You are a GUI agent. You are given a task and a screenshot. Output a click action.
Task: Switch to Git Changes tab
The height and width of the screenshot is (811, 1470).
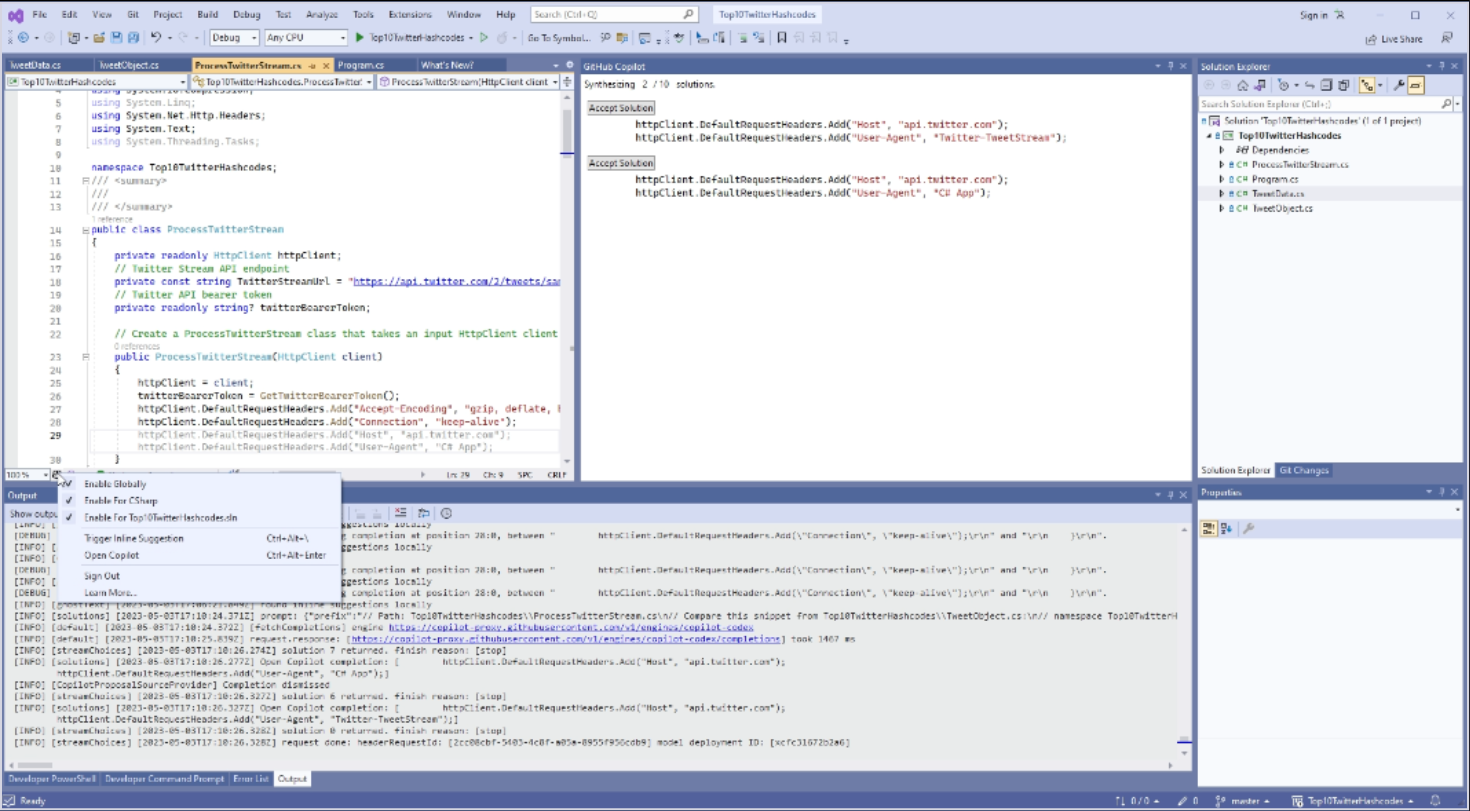pos(1305,470)
